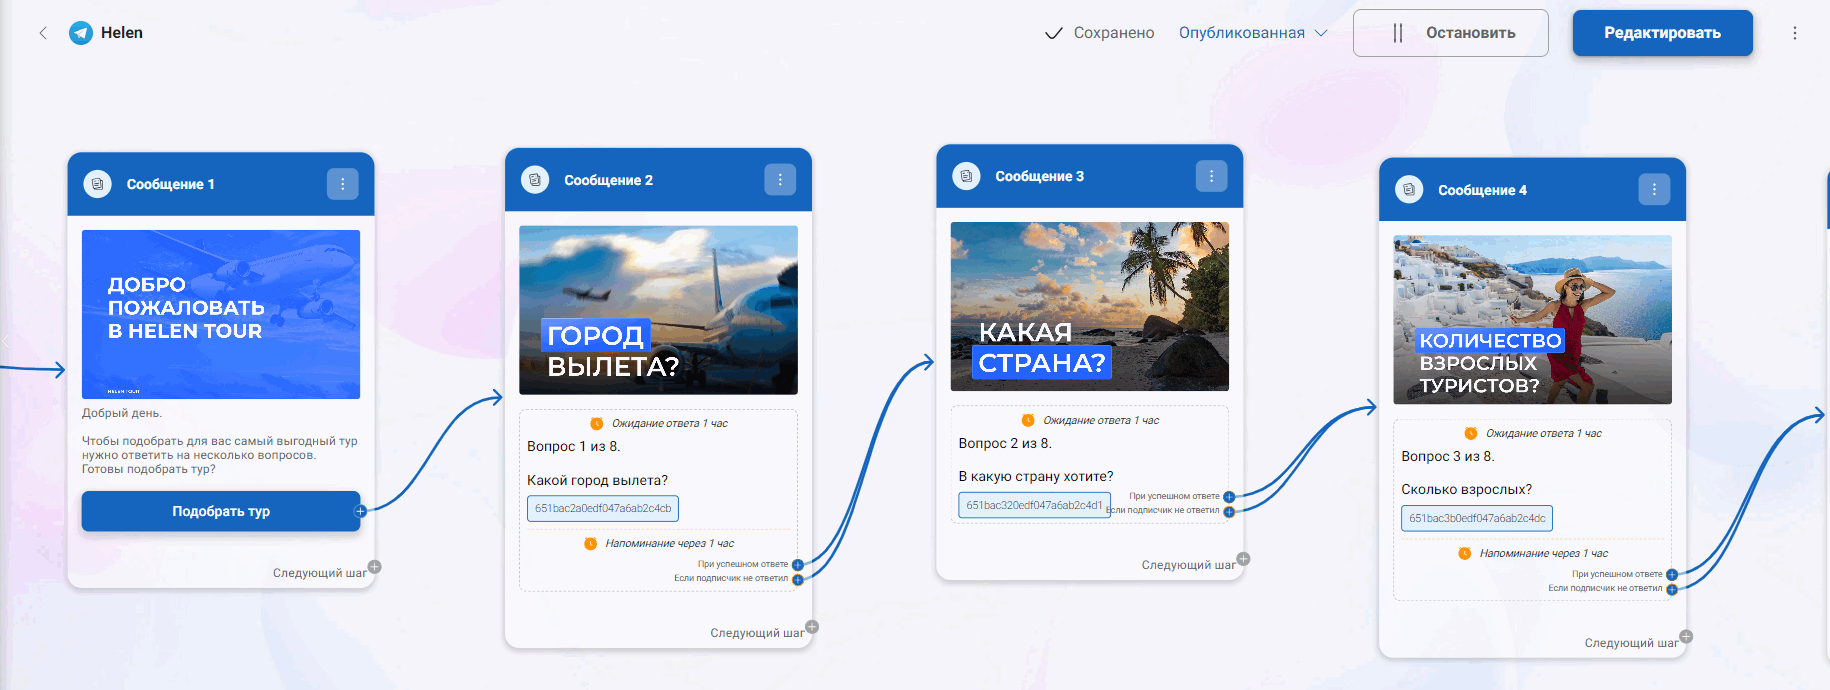Click the Если подписчик не ответил connector in Сообщение 4
This screenshot has width=1830, height=690.
[1672, 589]
